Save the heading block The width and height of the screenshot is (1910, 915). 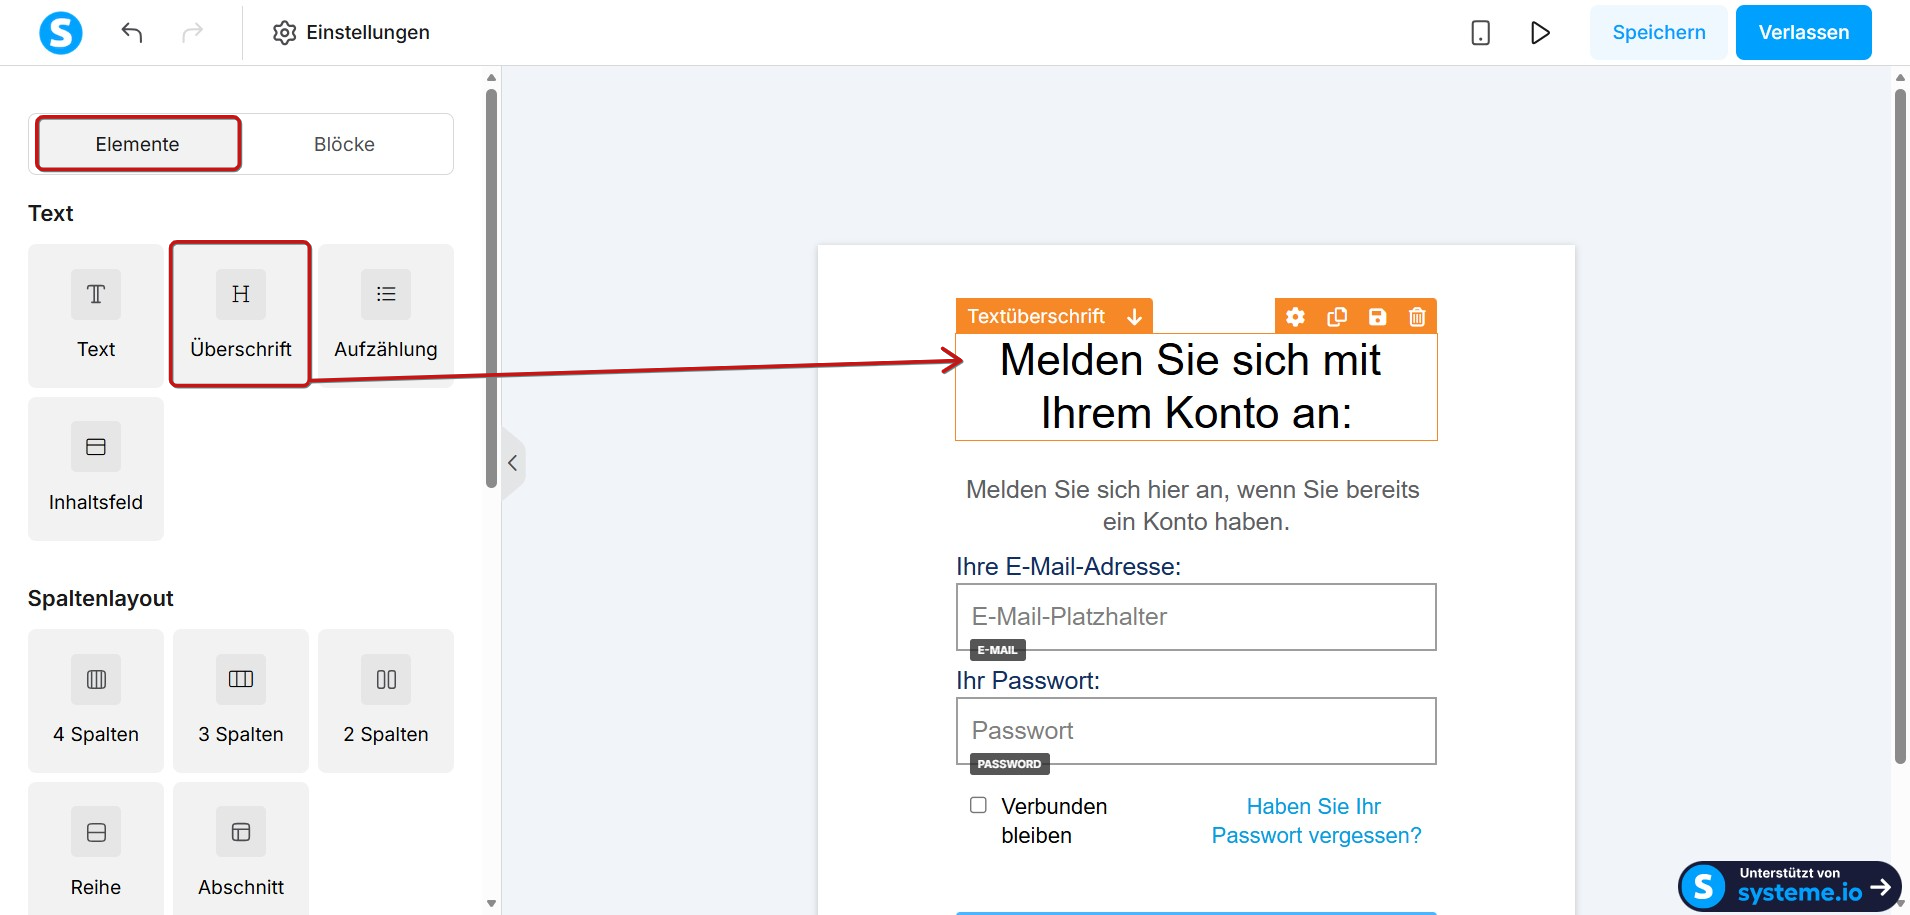[x=1377, y=317]
